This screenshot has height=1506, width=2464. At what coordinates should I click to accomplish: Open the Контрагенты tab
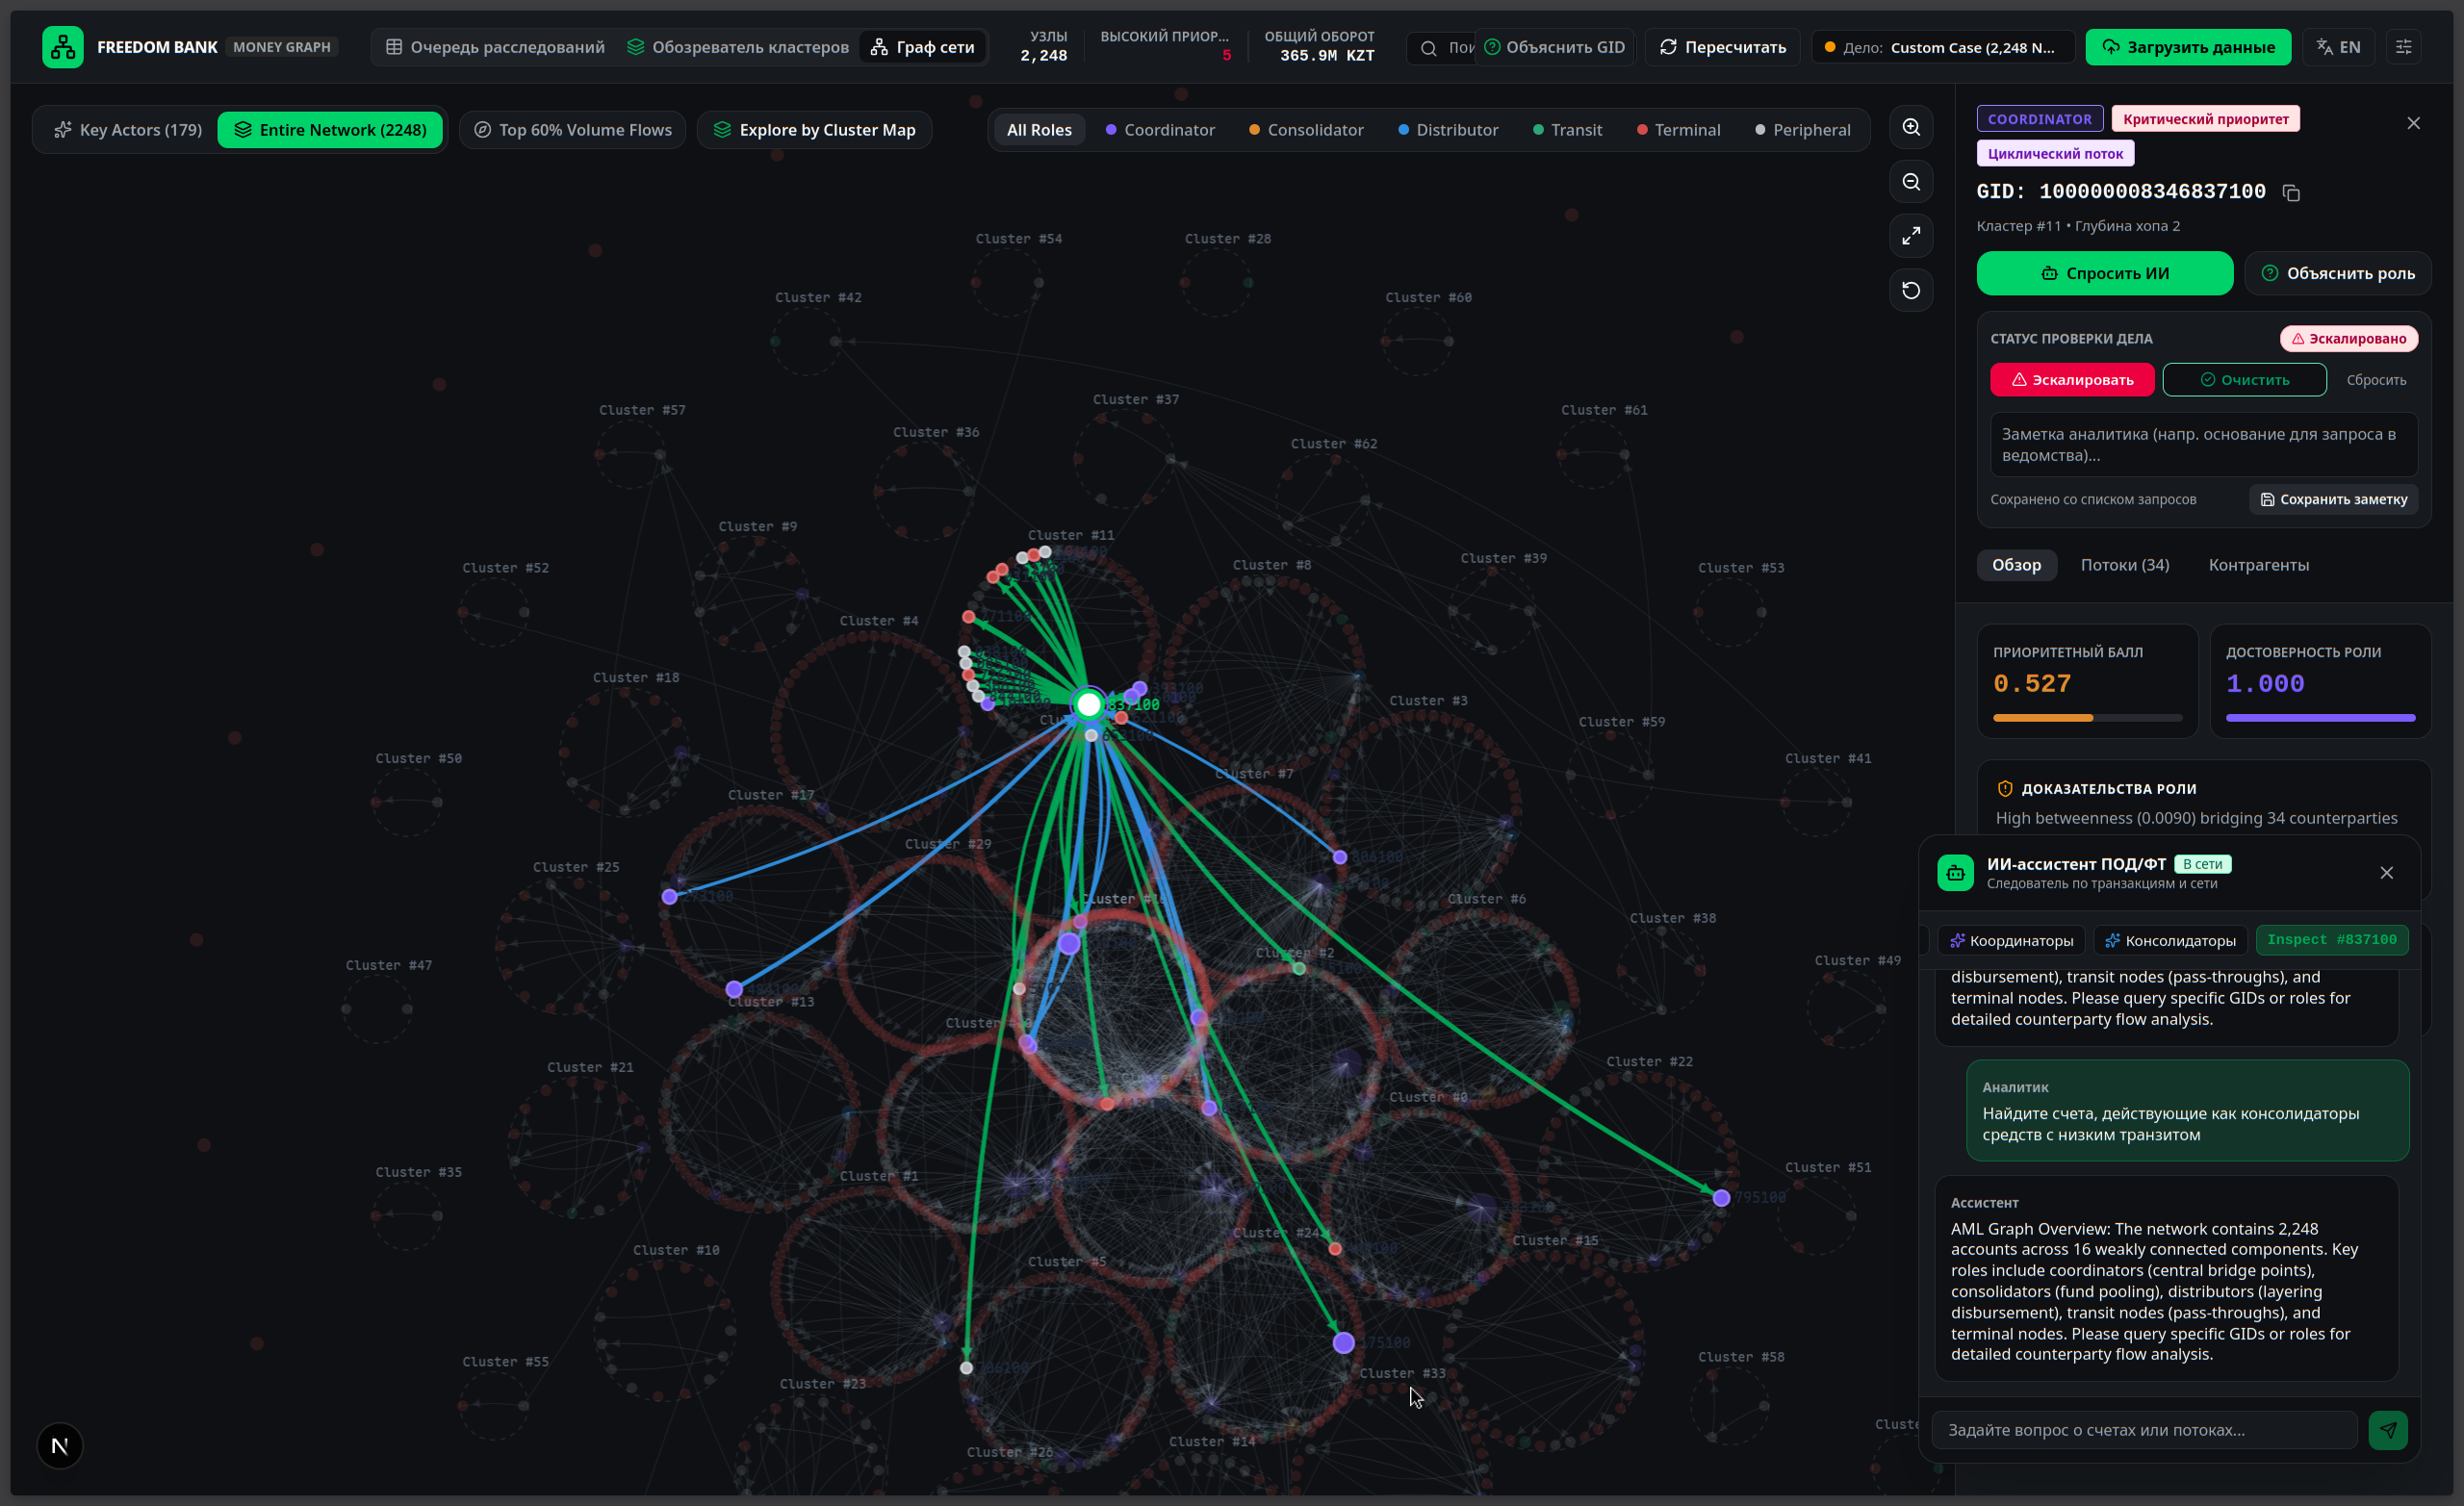point(2258,565)
